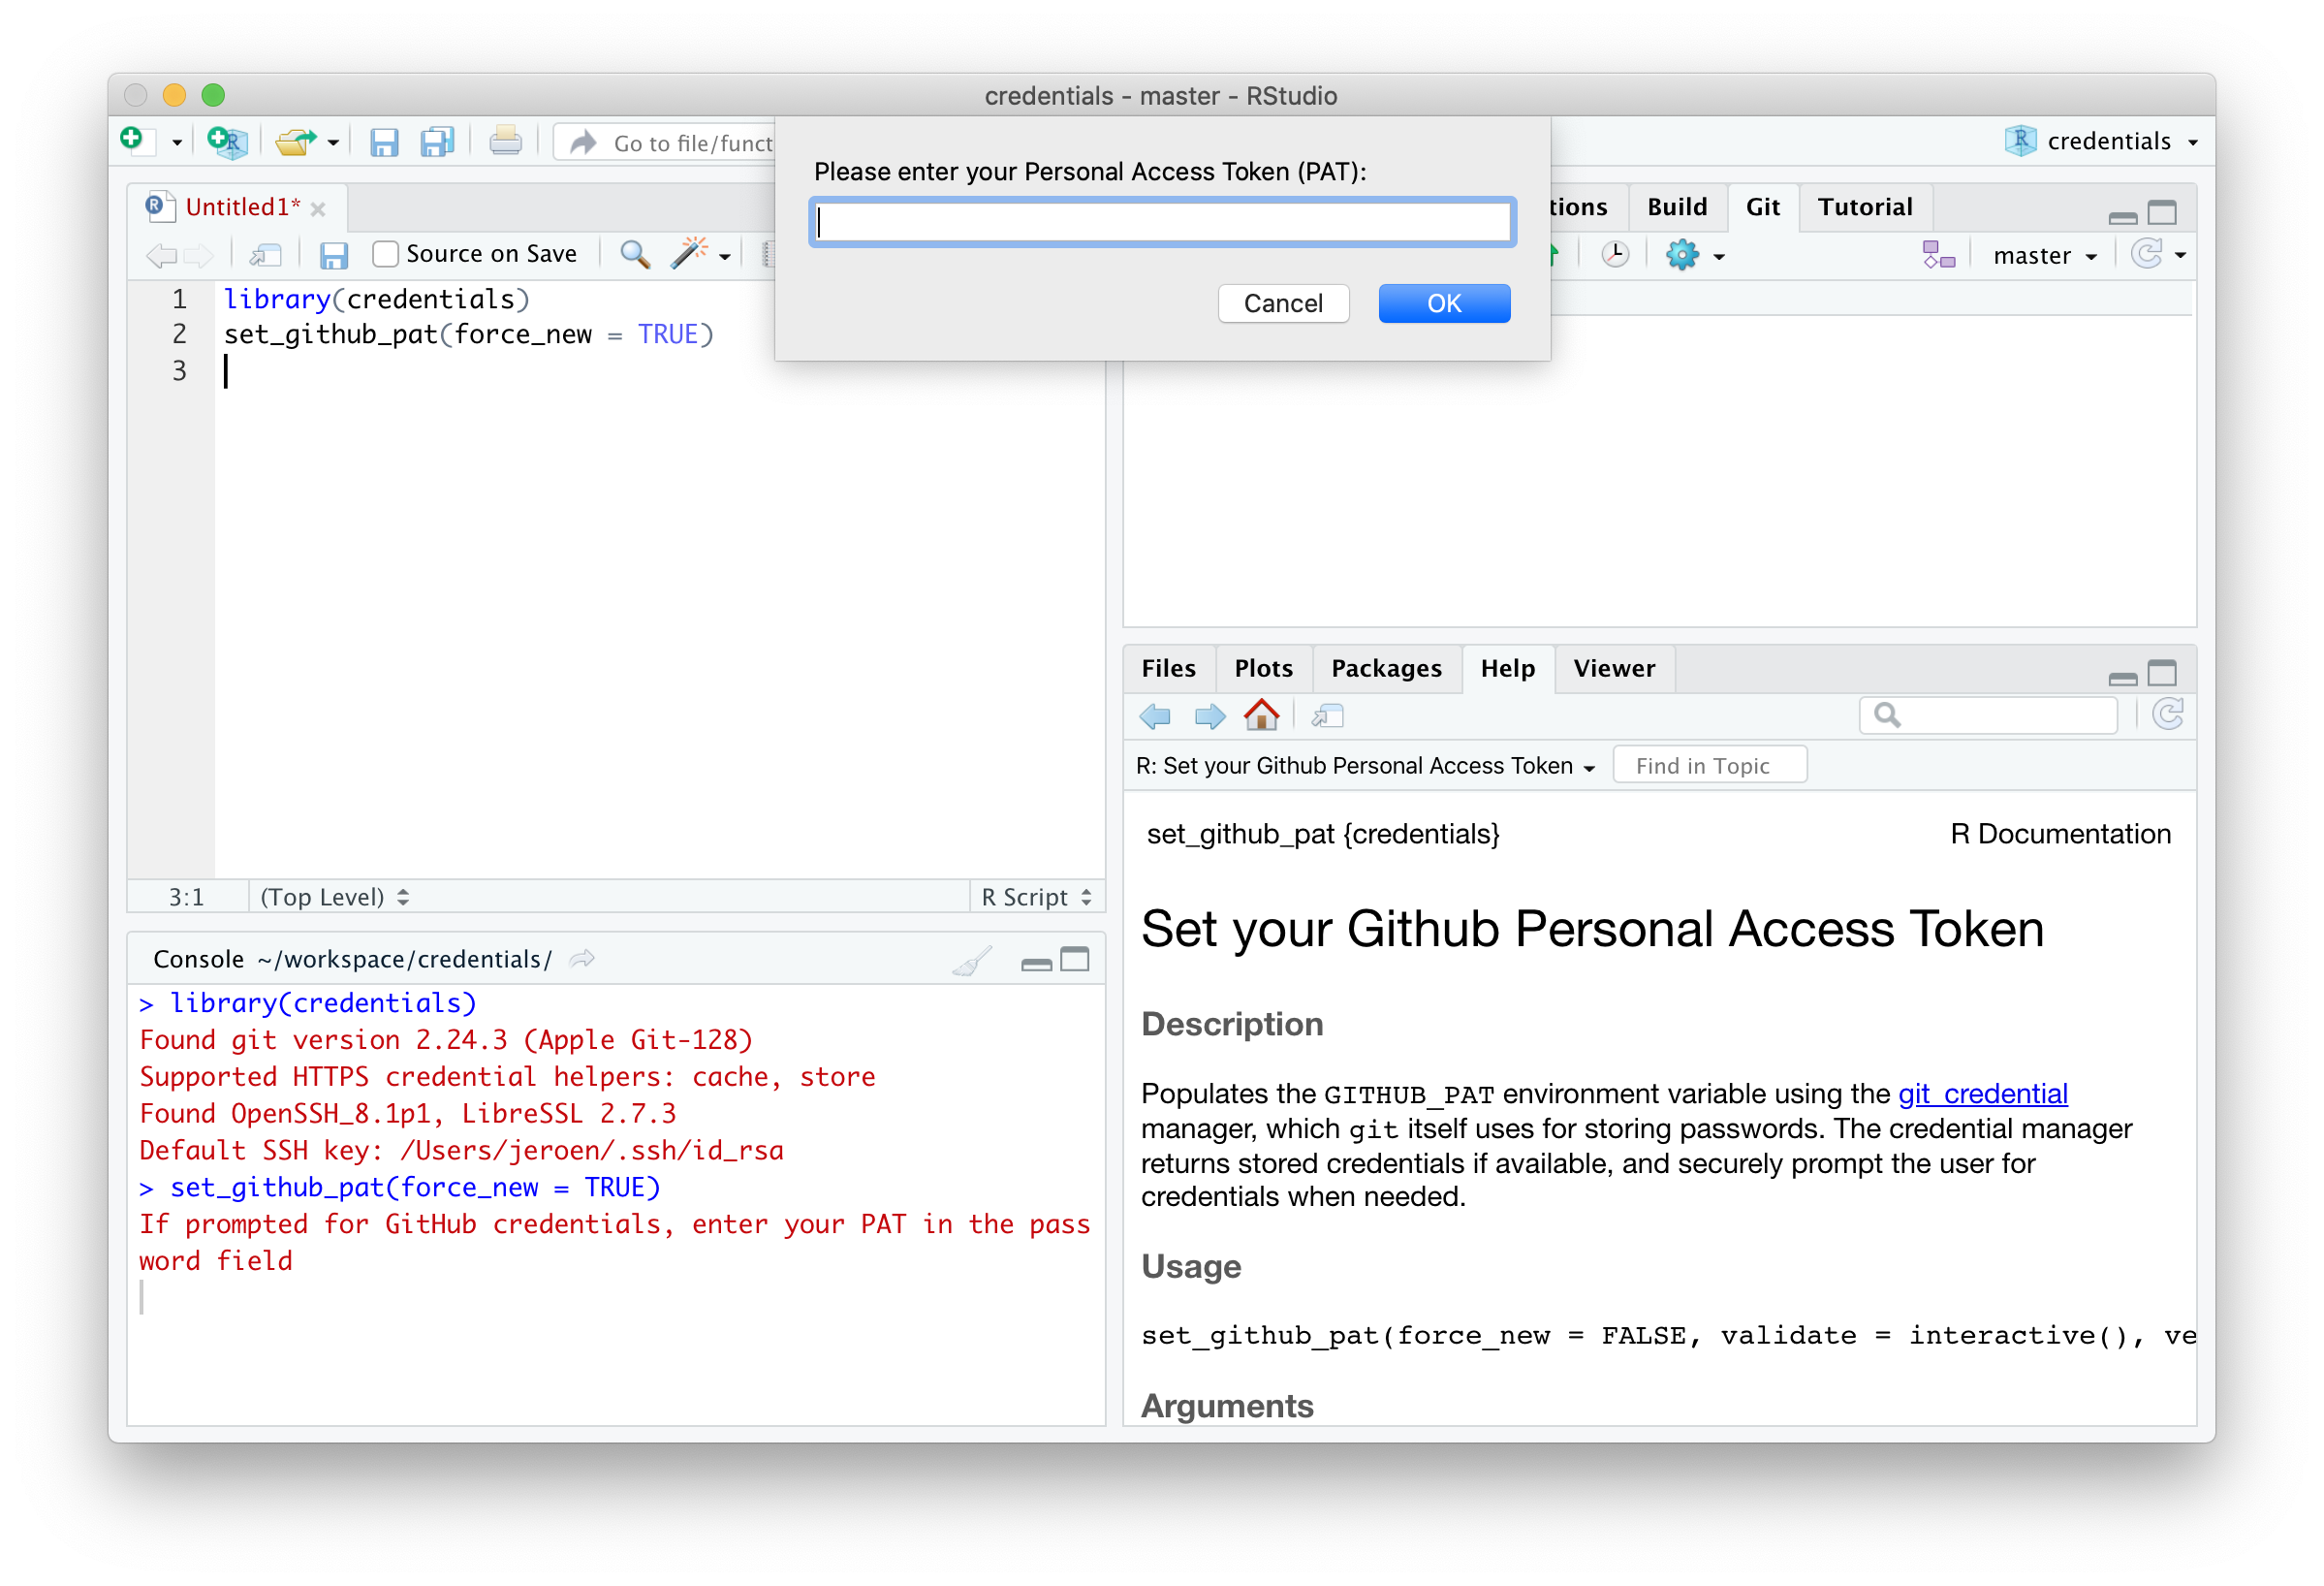Click Show in New Window editor icon
Screen dimensions: 2324x1586
[266, 255]
